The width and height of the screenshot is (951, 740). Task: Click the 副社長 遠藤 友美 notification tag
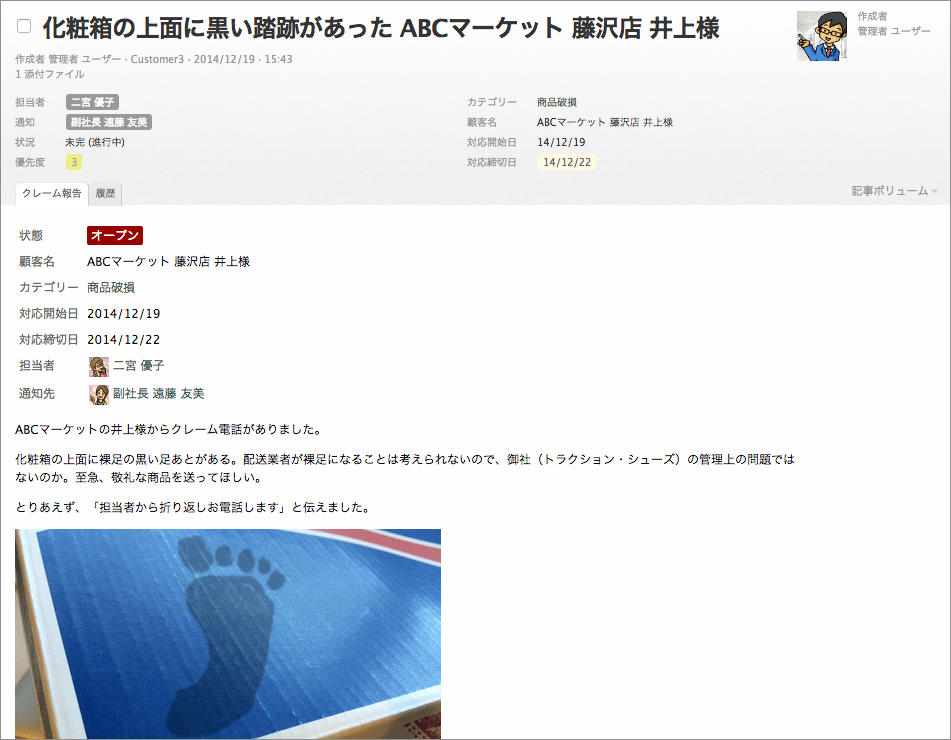coord(109,122)
